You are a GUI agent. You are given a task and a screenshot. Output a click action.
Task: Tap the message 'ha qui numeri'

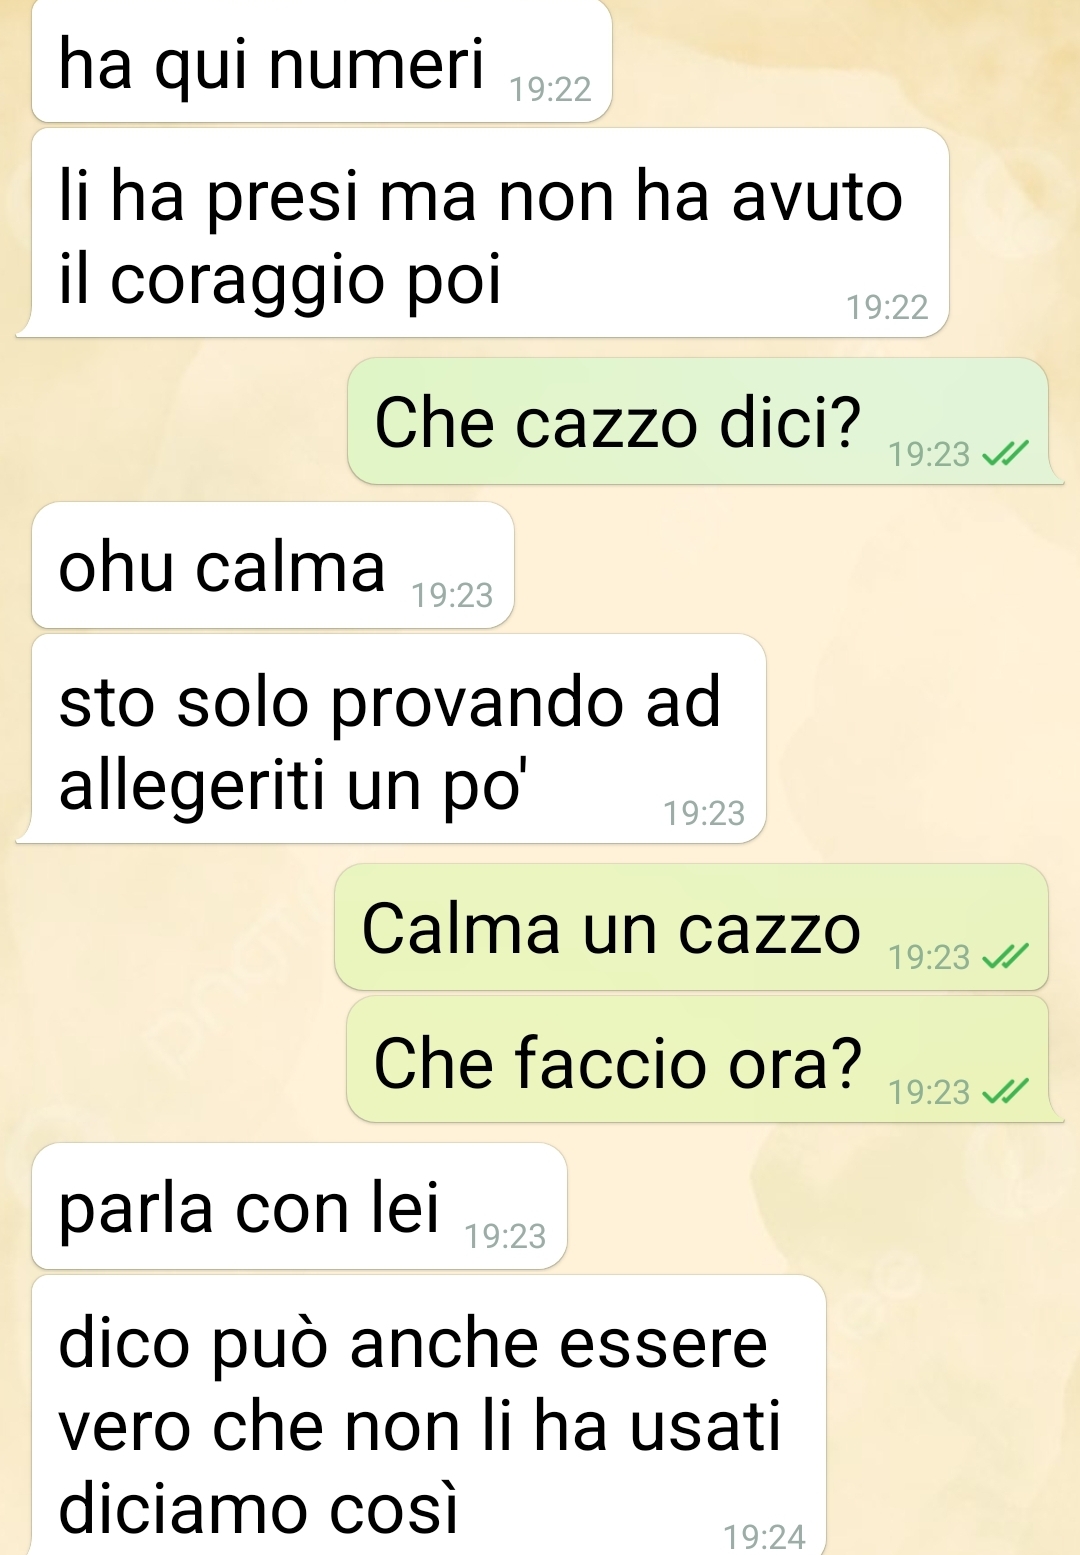(x=321, y=61)
